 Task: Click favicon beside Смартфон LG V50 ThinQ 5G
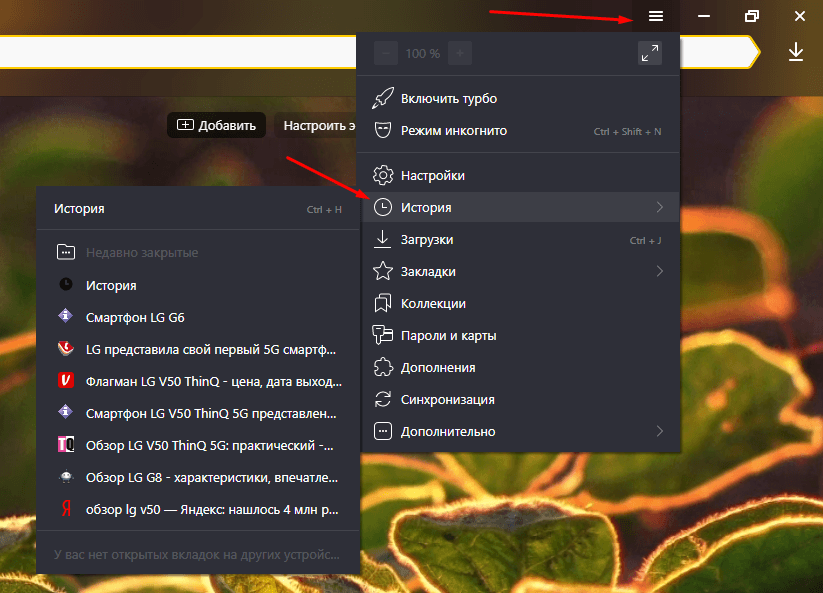tap(66, 412)
